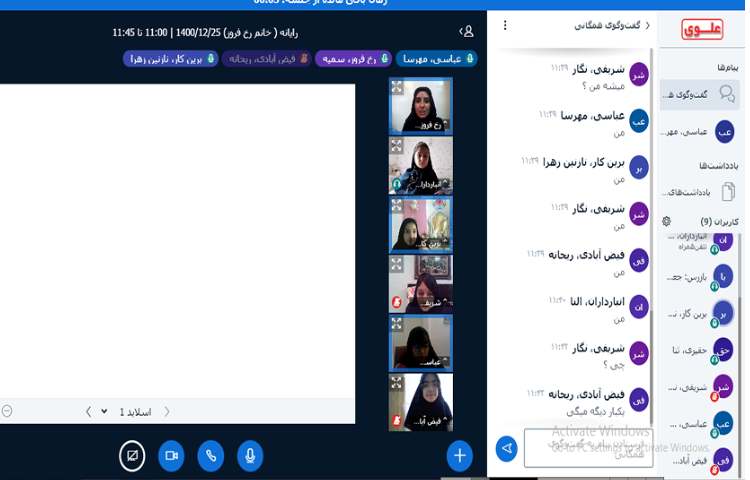Image resolution: width=750 pixels, height=480 pixels.
Task: Open رخ فروز webcam name dropdown
Action: pos(431,125)
